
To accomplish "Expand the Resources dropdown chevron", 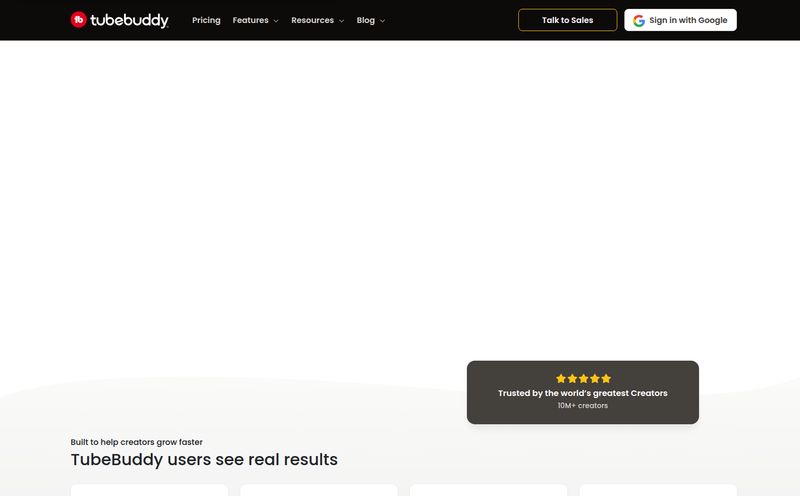I will (x=341, y=21).
